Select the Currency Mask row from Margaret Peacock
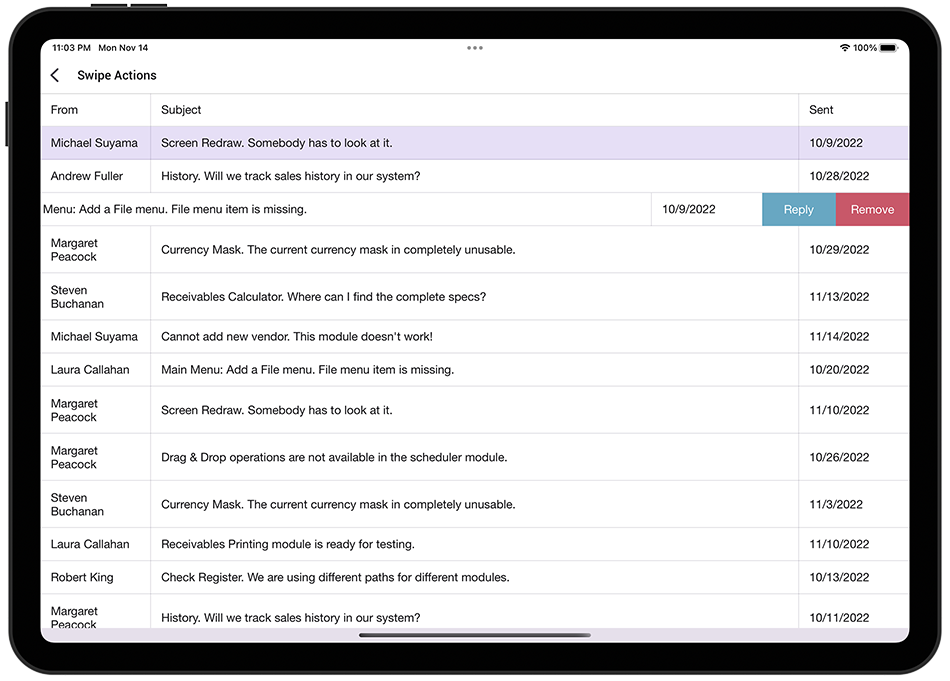Viewport: 950px width, 681px height. point(400,249)
